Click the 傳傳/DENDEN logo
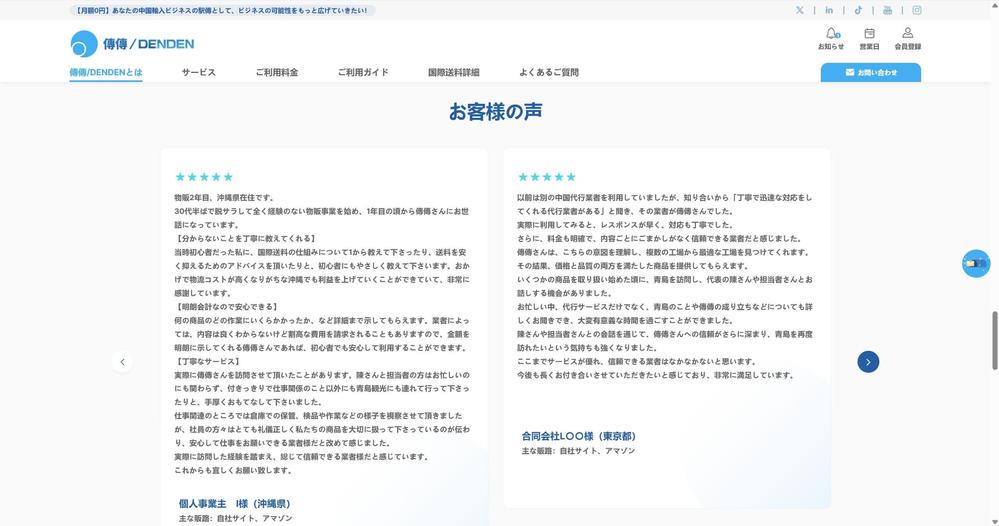This screenshot has height=526, width=999. [132, 44]
